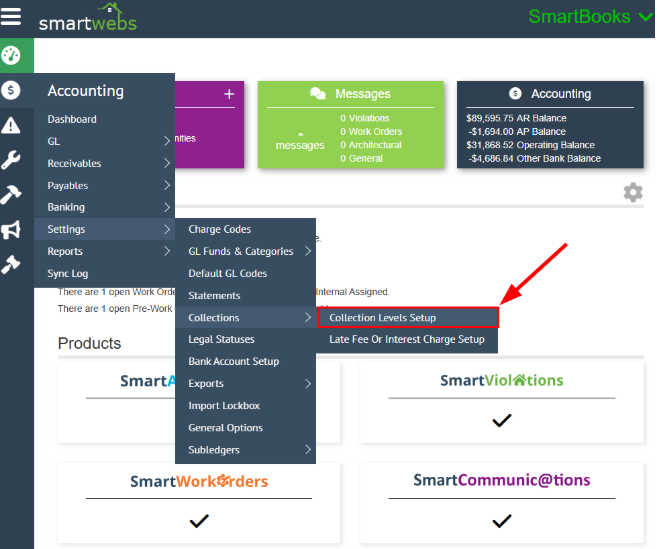Screen dimensions: 657x549
Task: Expand the Subledgers submenu arrow
Action: point(308,450)
